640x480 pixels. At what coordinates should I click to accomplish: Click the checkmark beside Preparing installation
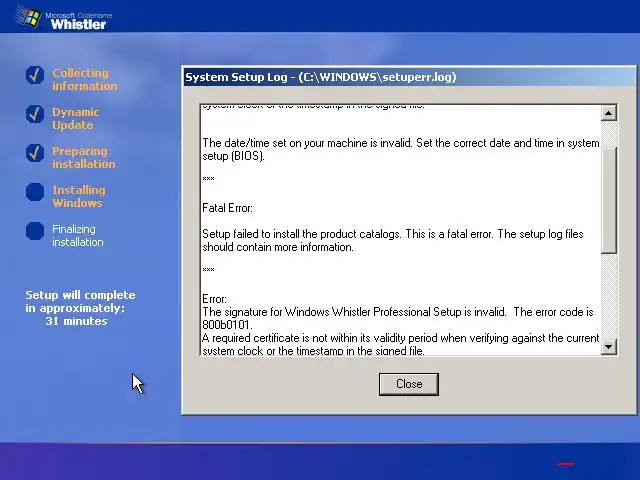tap(35, 153)
